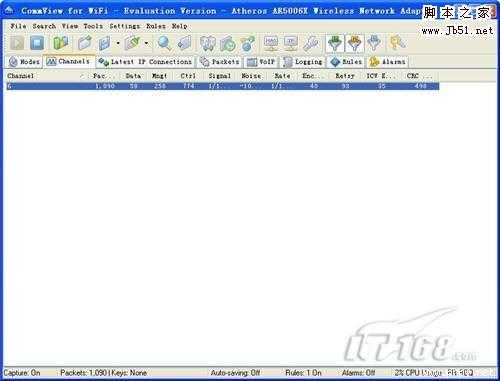Sort by the Mngt column header
This screenshot has width=500, height=381.
pos(159,76)
